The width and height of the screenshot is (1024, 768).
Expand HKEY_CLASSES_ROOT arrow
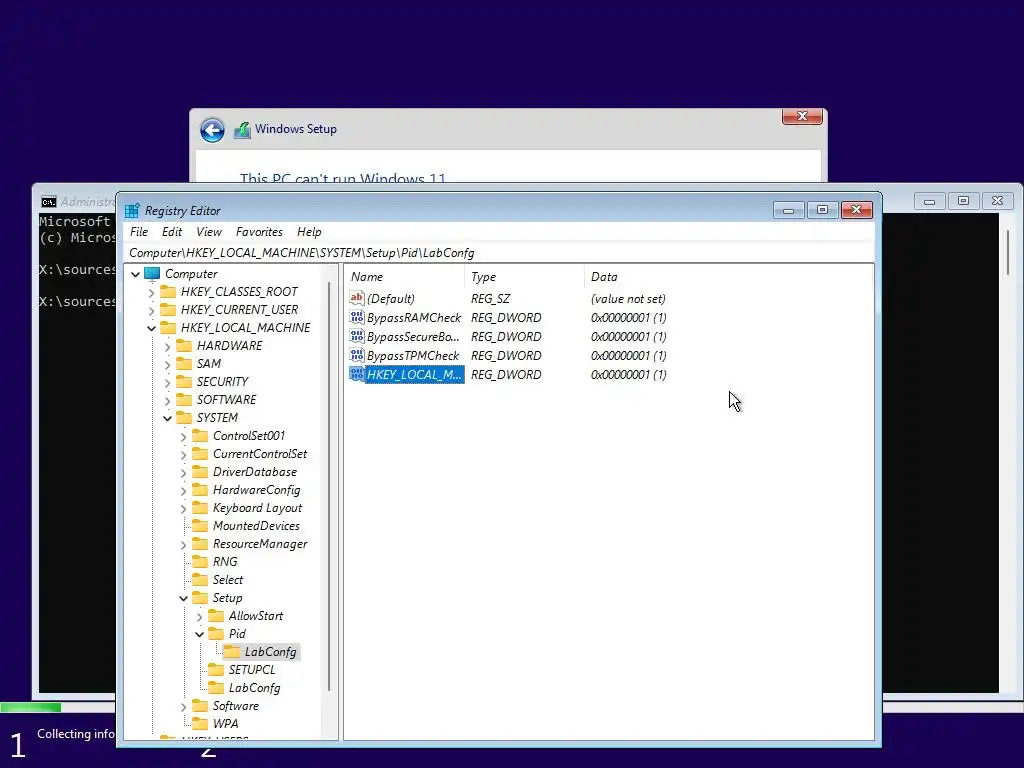(x=152, y=292)
